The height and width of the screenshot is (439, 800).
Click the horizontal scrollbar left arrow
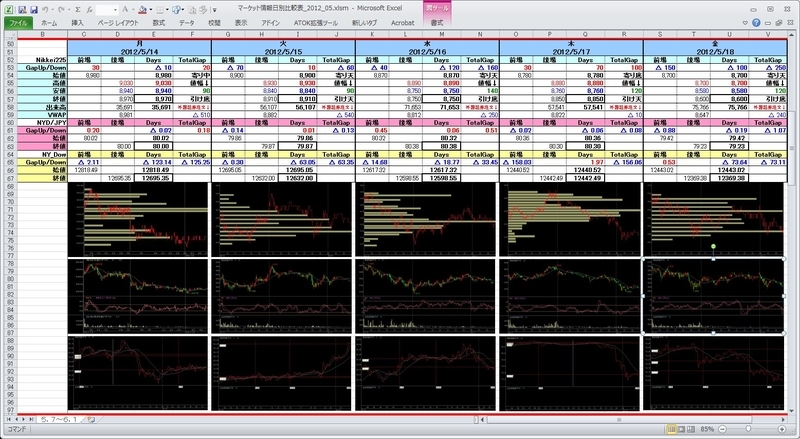click(x=483, y=420)
